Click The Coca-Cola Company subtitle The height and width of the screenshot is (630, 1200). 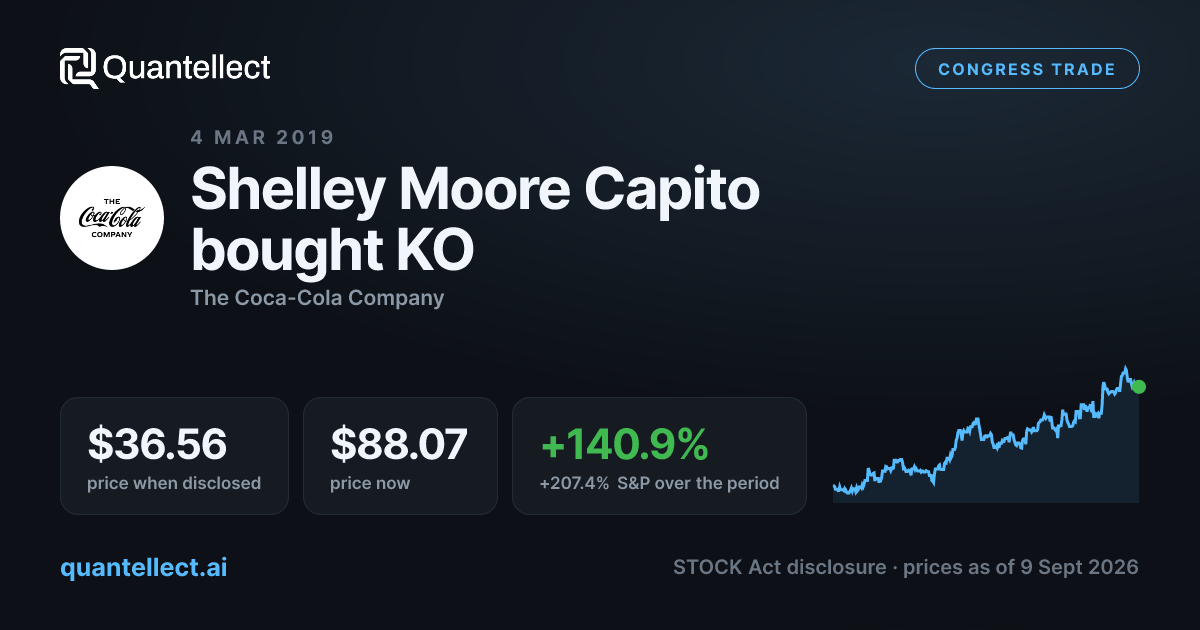coord(317,298)
